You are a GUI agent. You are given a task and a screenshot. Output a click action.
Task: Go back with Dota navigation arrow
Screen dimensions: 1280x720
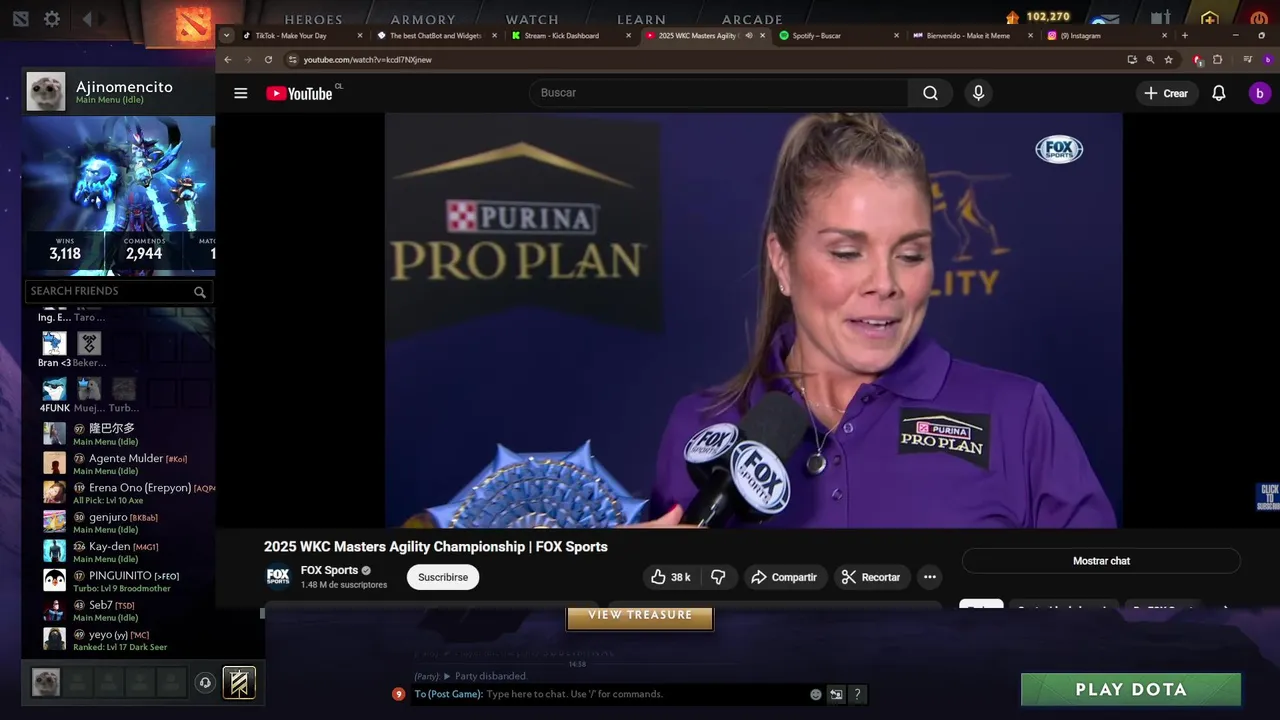coord(87,19)
